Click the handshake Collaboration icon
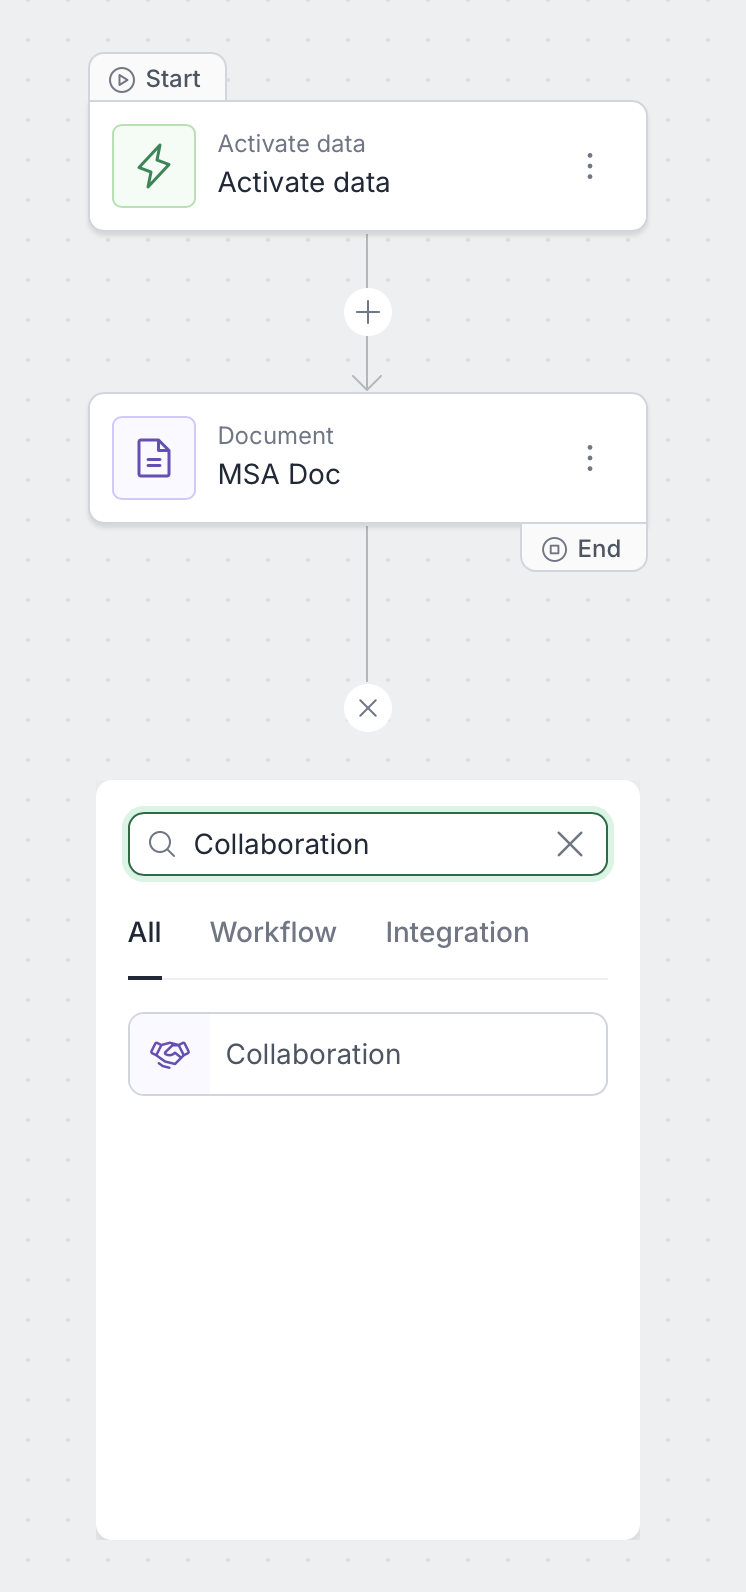Image resolution: width=746 pixels, height=1592 pixels. 170,1054
